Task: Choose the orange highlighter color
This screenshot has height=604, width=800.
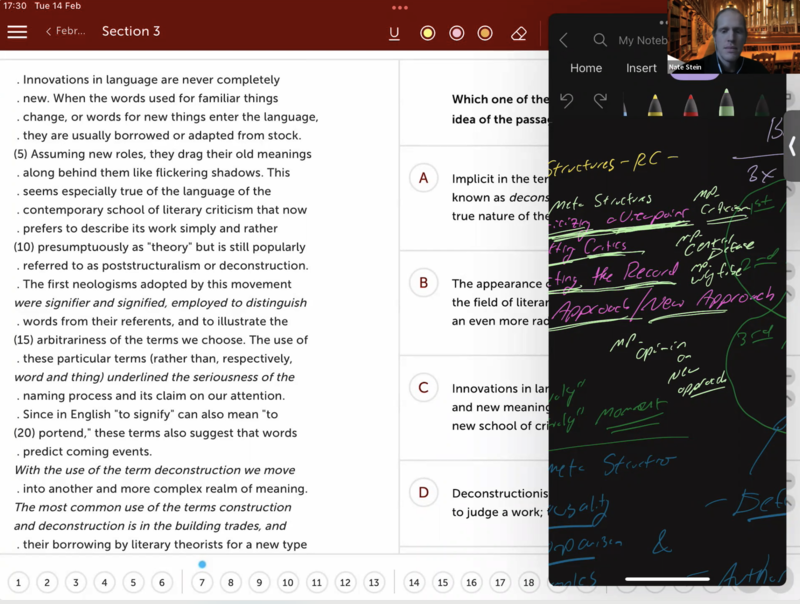Action: coord(485,33)
